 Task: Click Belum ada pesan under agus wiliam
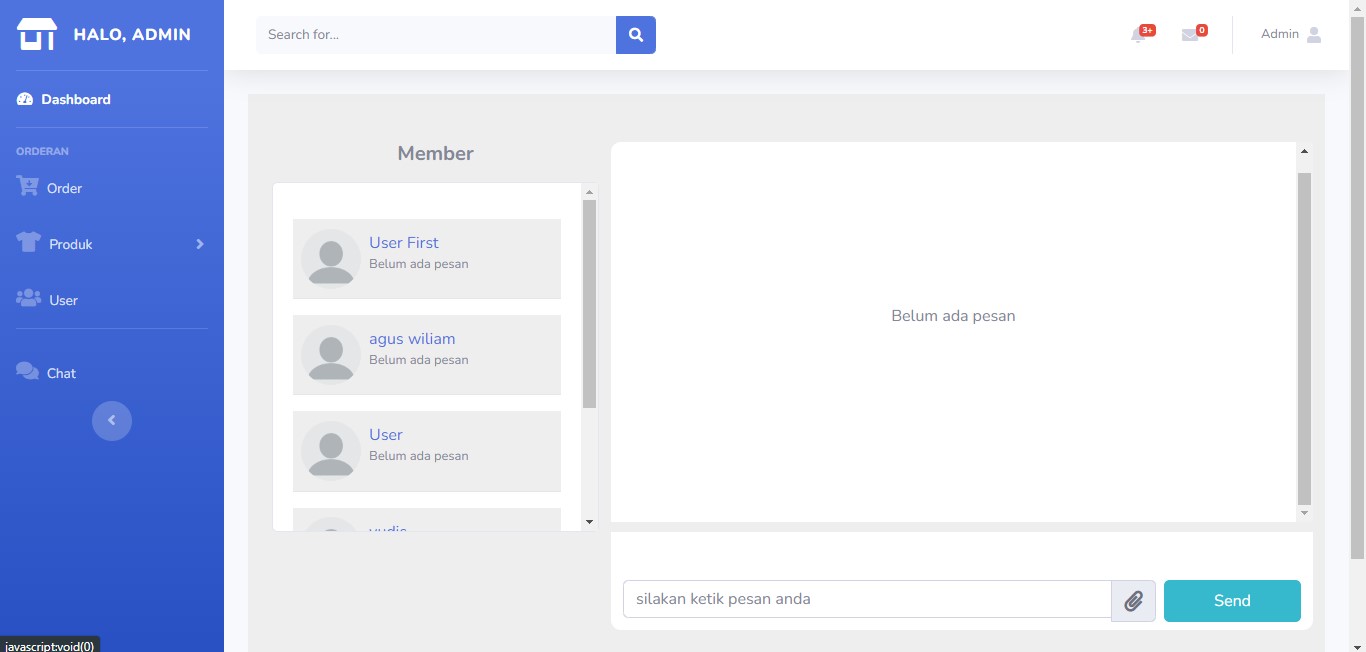[x=419, y=360]
